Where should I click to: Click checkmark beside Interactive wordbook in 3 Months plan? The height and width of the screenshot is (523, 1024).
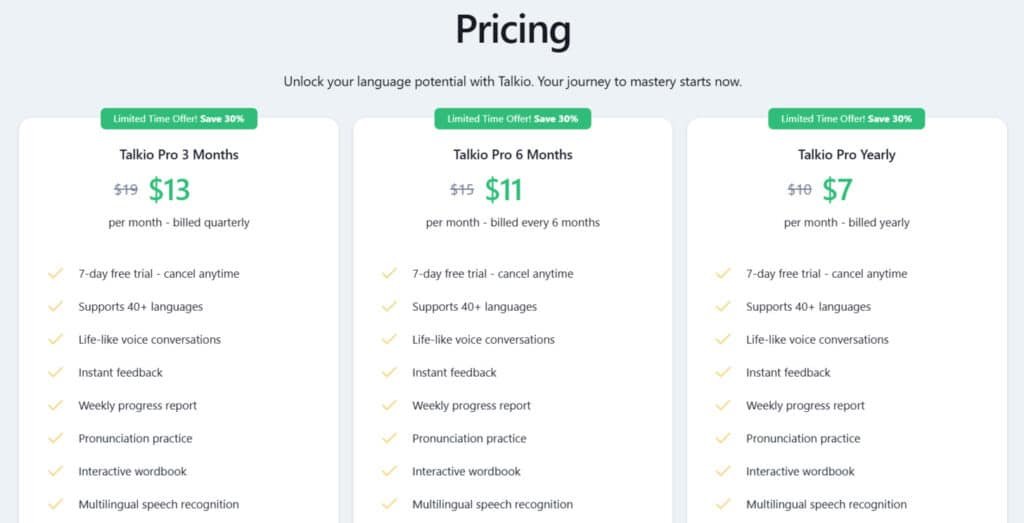pos(56,471)
